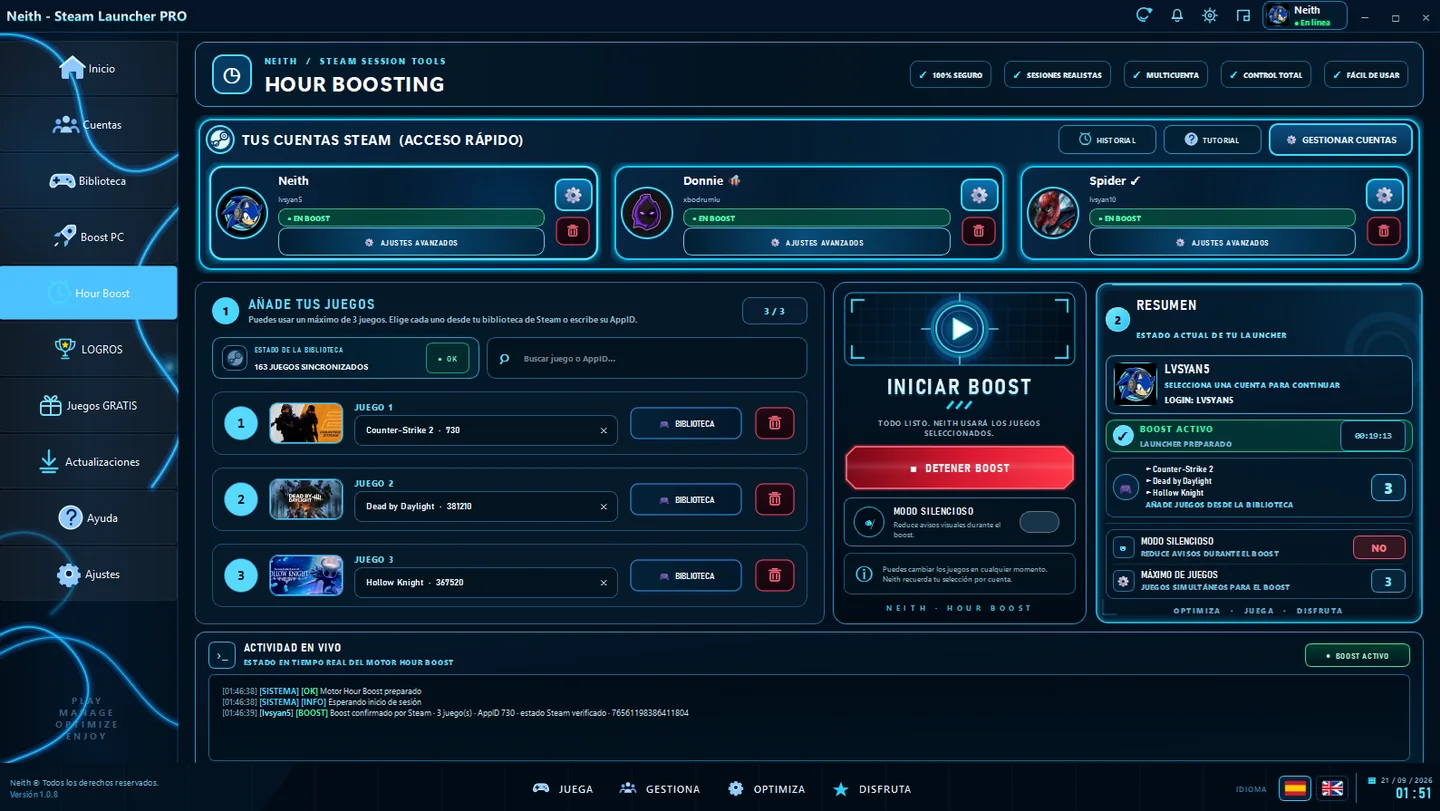The image size is (1440, 811).
Task: Delete the Neith account with trash icon
Action: 573,231
